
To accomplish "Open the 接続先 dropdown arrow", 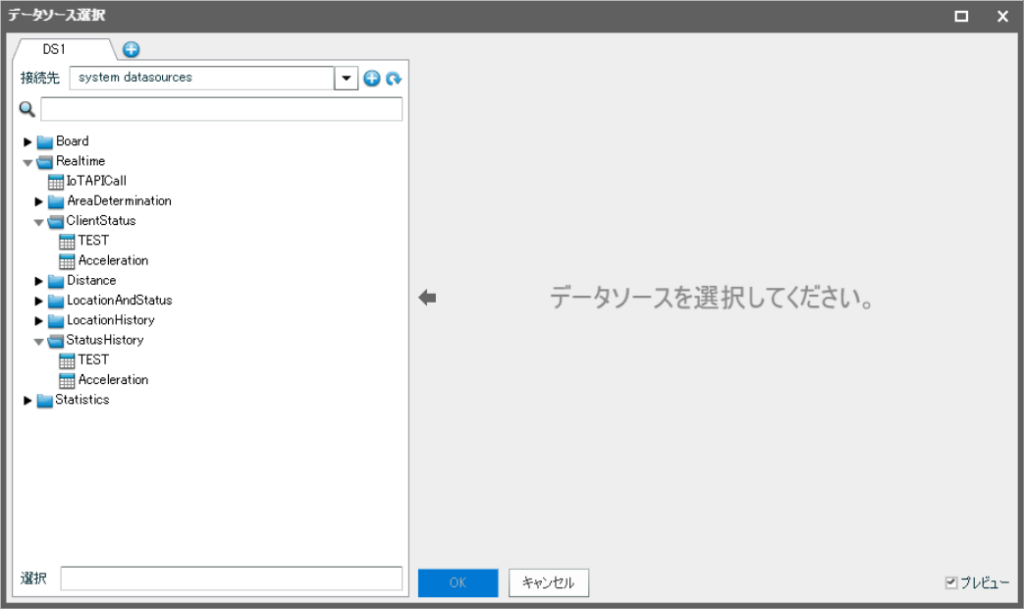I will (346, 78).
